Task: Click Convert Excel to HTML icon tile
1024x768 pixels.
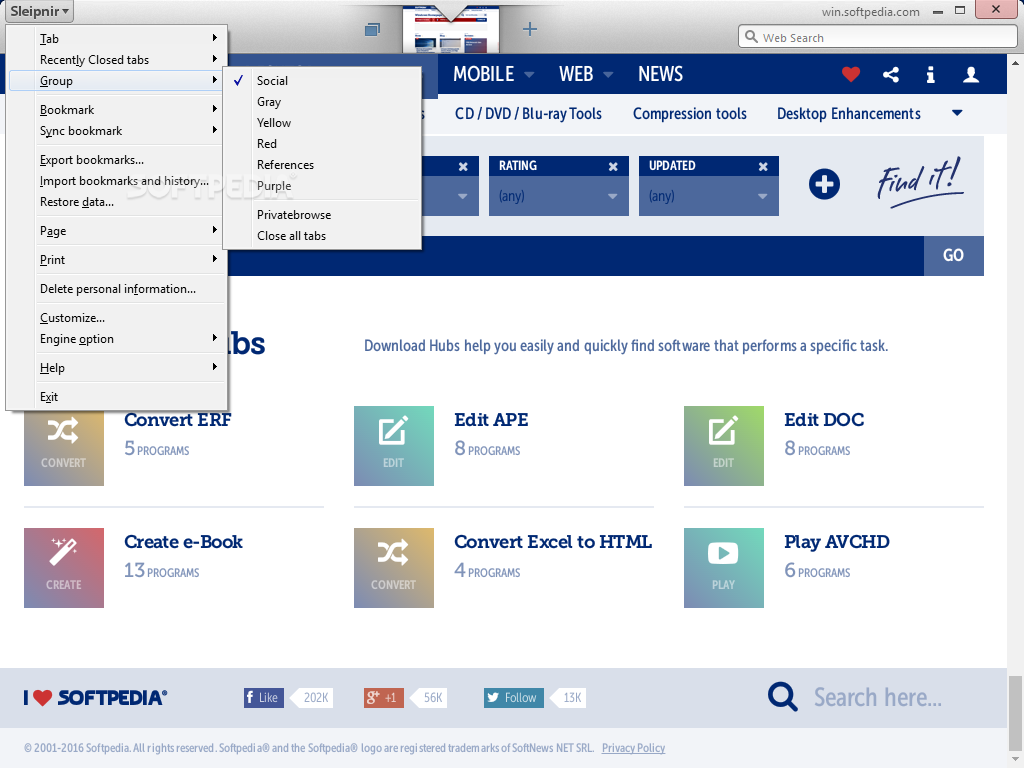Action: 394,568
